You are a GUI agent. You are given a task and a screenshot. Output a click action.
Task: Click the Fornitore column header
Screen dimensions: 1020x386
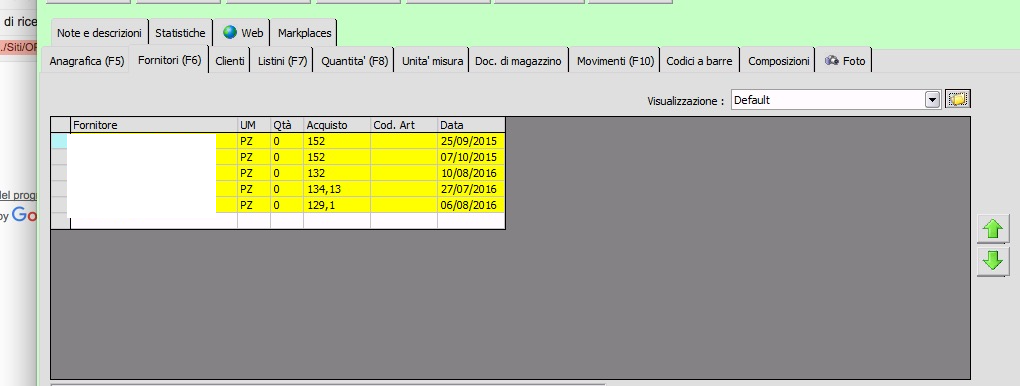154,125
